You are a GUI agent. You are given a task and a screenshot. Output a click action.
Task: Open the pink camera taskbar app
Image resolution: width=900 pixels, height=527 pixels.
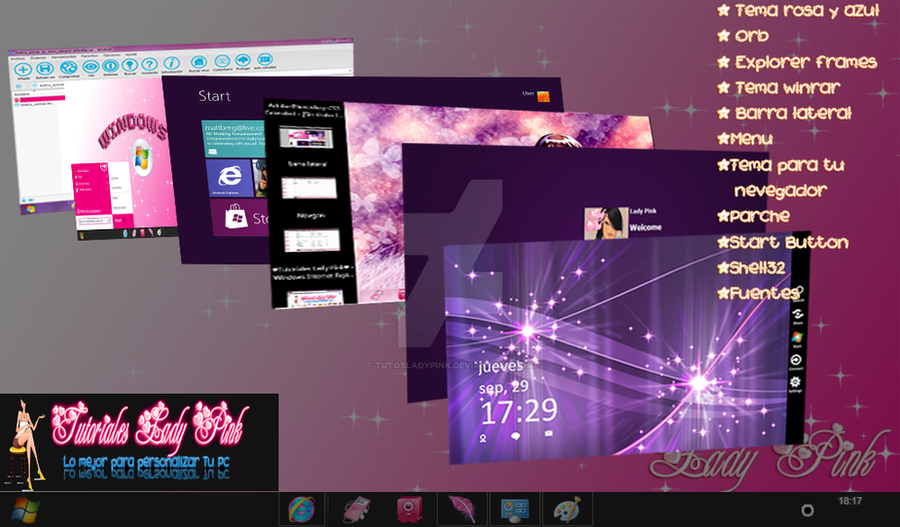409,509
